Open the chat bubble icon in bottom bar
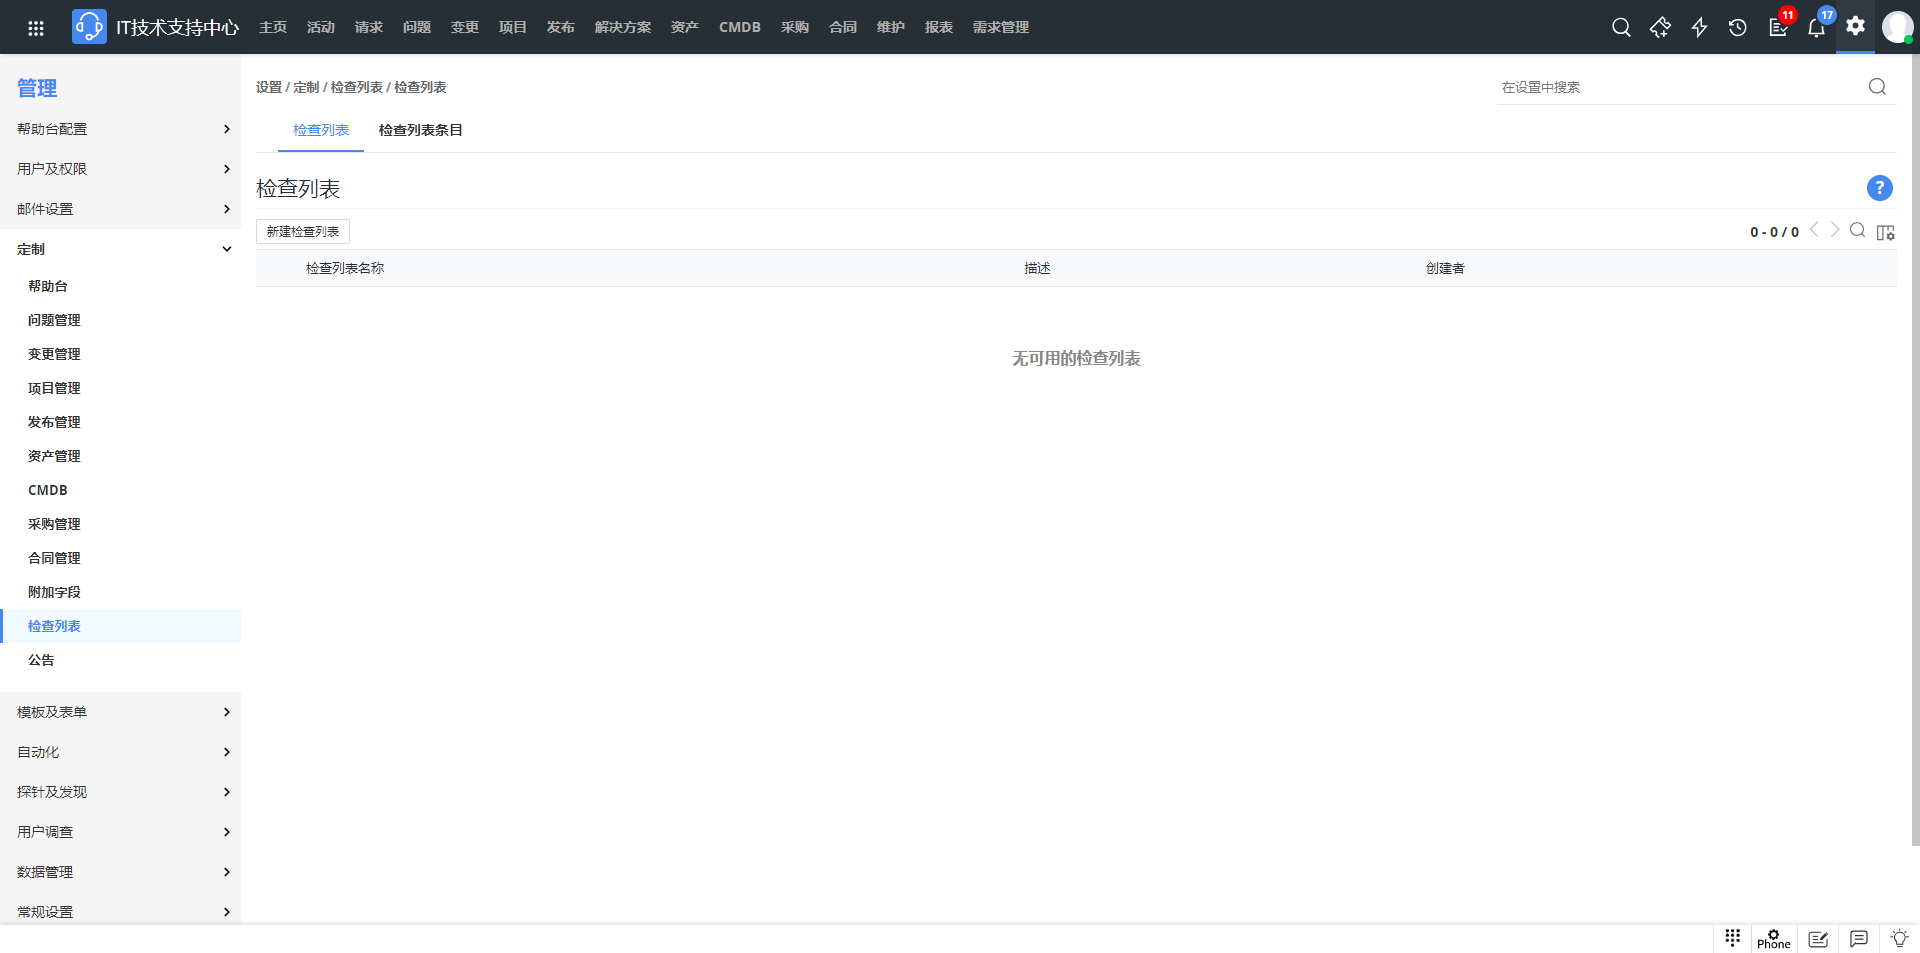The width and height of the screenshot is (1920, 953). tap(1859, 939)
